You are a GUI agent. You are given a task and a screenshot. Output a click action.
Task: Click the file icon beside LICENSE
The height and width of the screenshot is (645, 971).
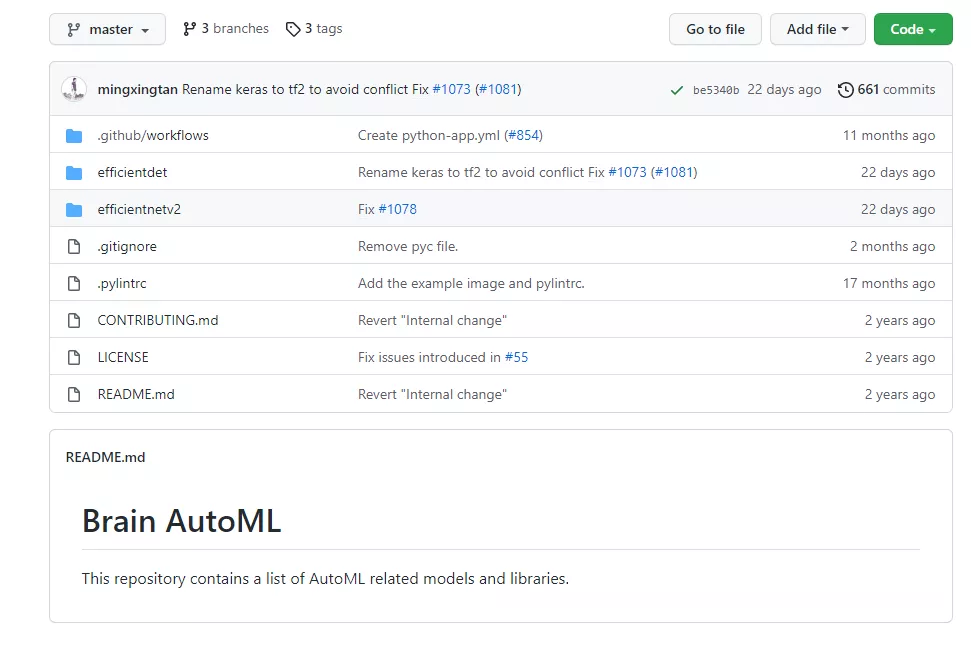[74, 357]
